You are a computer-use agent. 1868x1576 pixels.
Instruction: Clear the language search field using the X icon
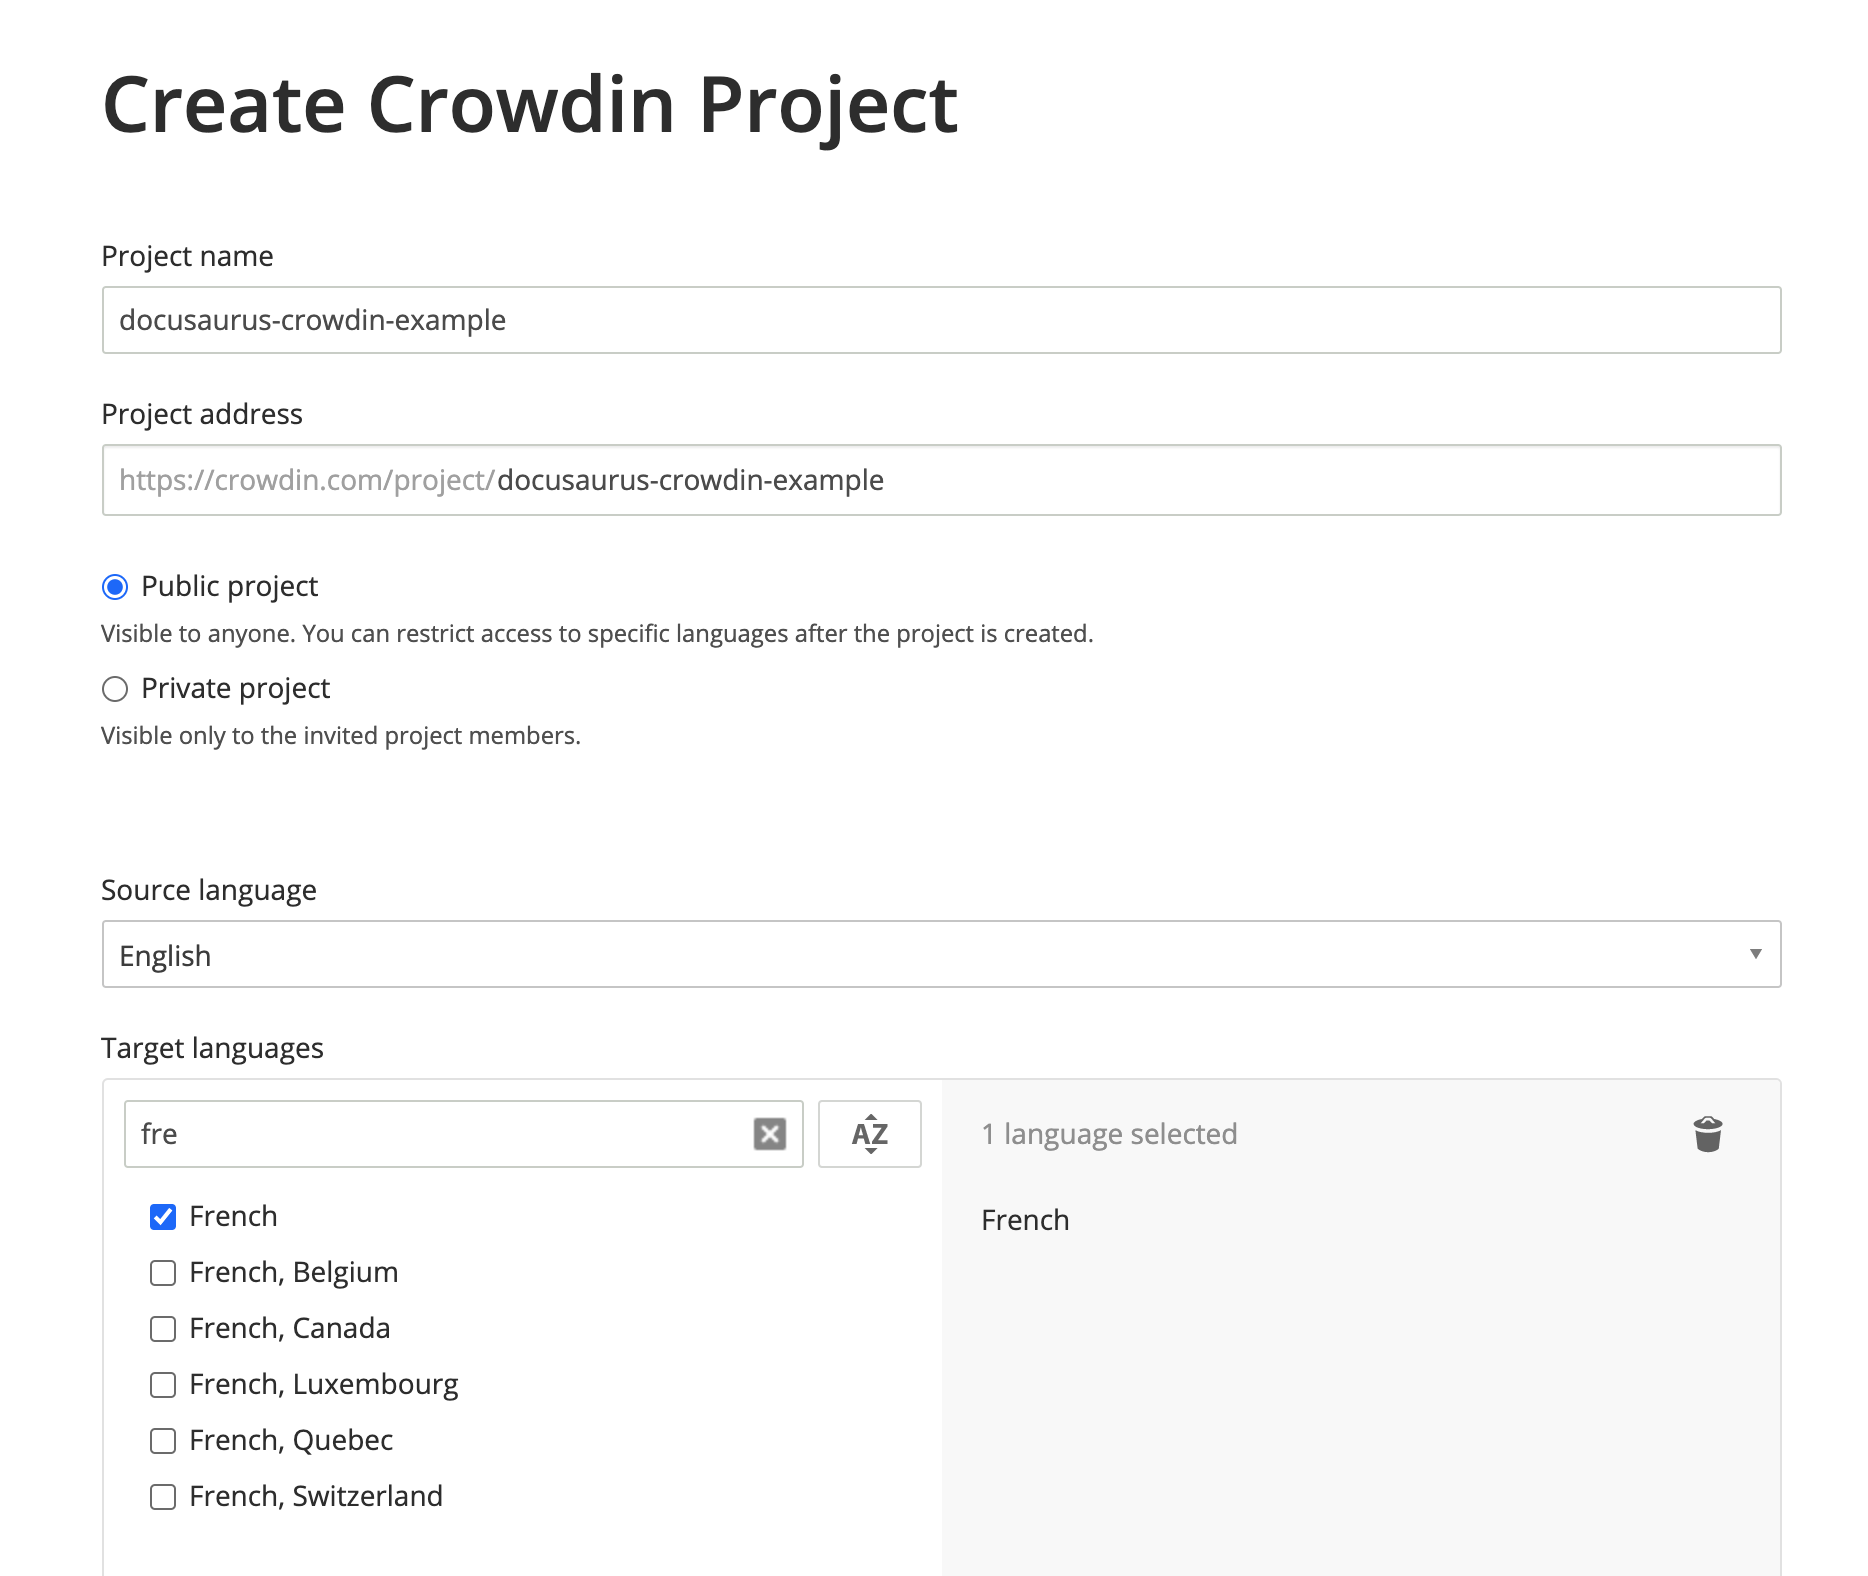click(770, 1134)
